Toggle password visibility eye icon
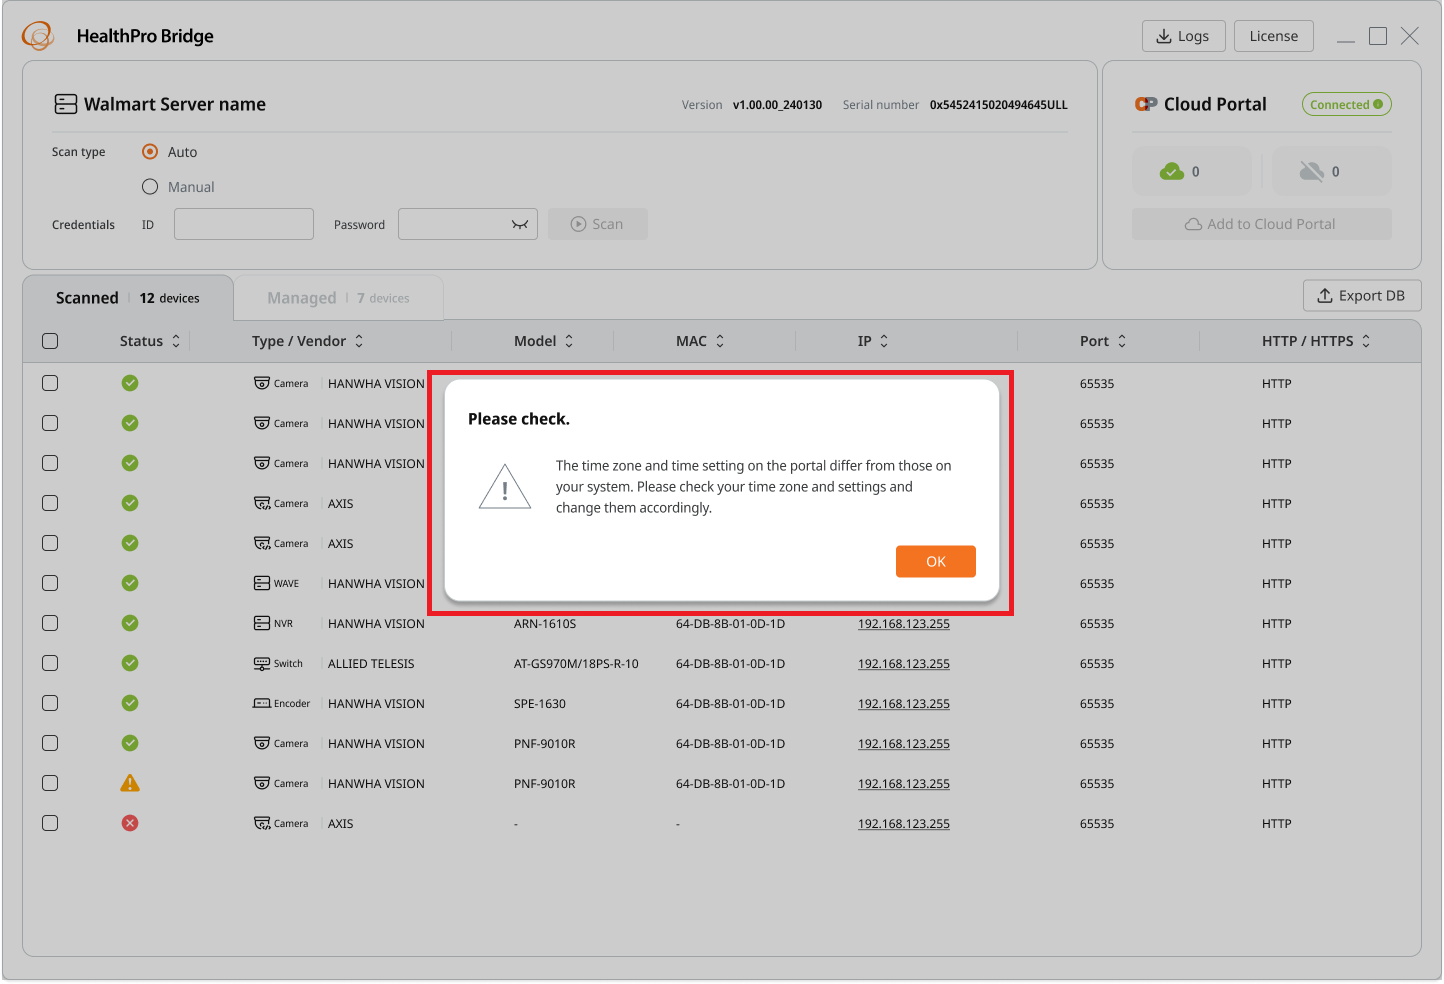This screenshot has height=984, width=1444. click(520, 224)
